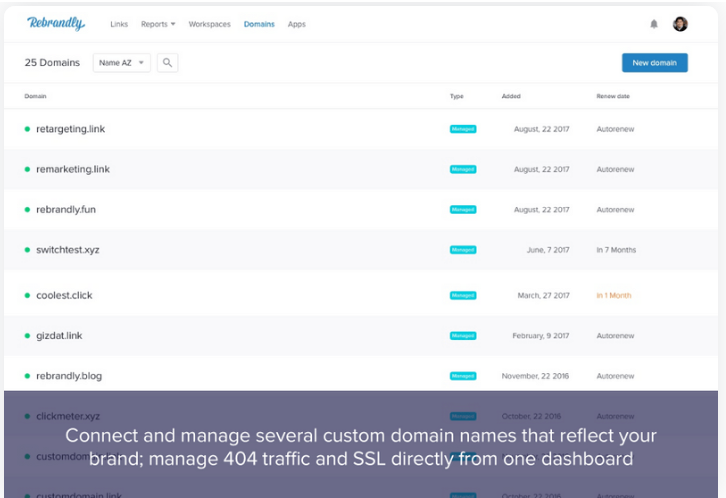
Task: Click green status dot for gizdat.link
Action: [27, 336]
